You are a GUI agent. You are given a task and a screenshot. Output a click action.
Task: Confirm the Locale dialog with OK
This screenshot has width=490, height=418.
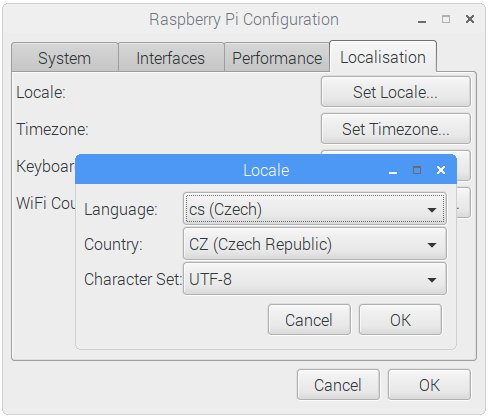(400, 320)
